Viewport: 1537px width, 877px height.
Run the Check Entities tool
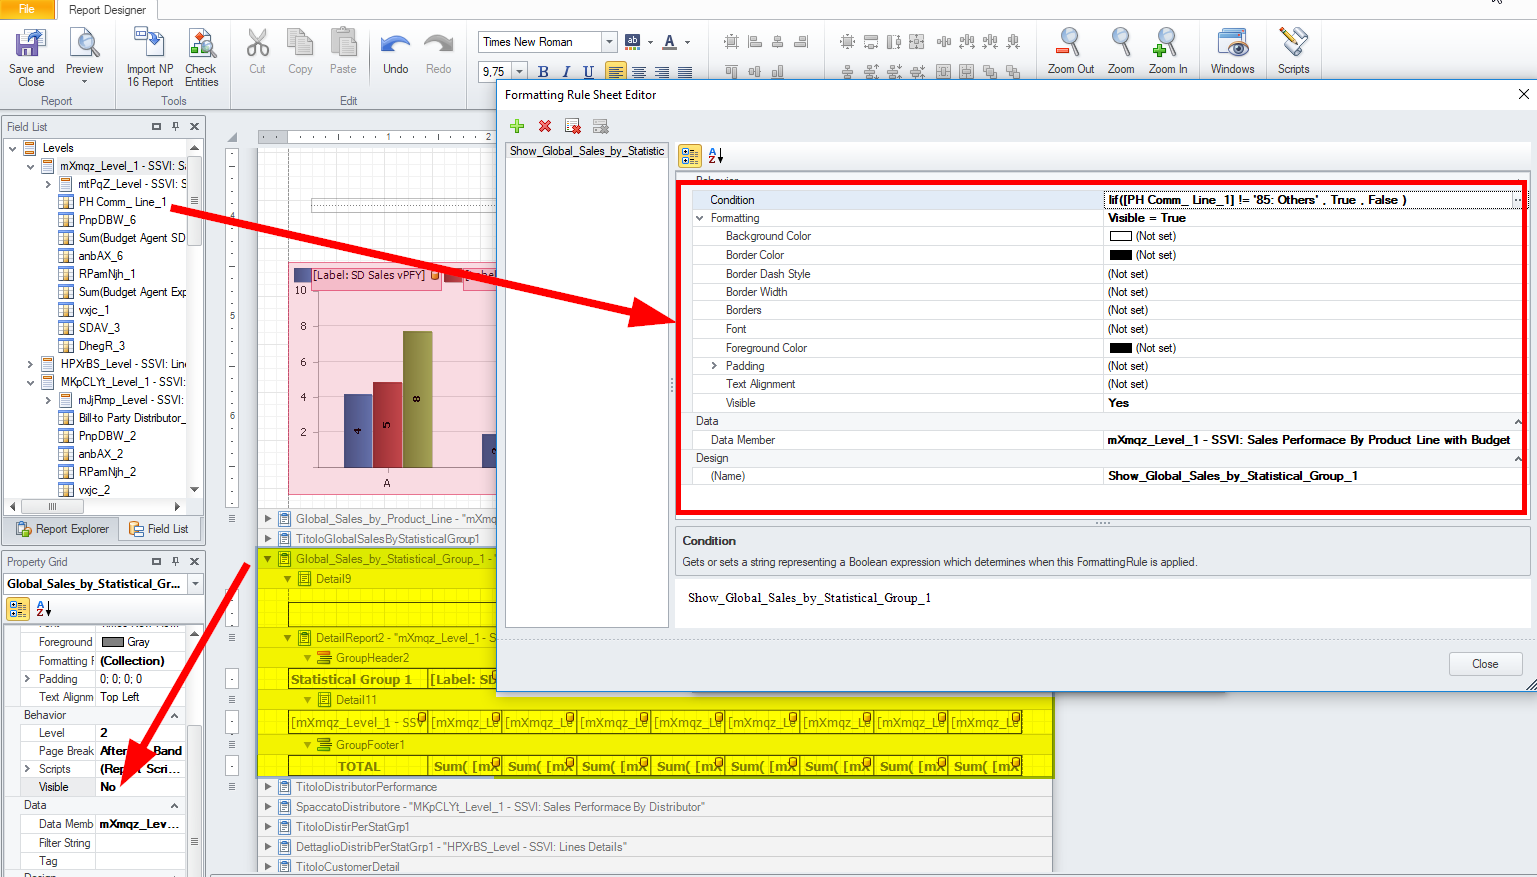(201, 50)
